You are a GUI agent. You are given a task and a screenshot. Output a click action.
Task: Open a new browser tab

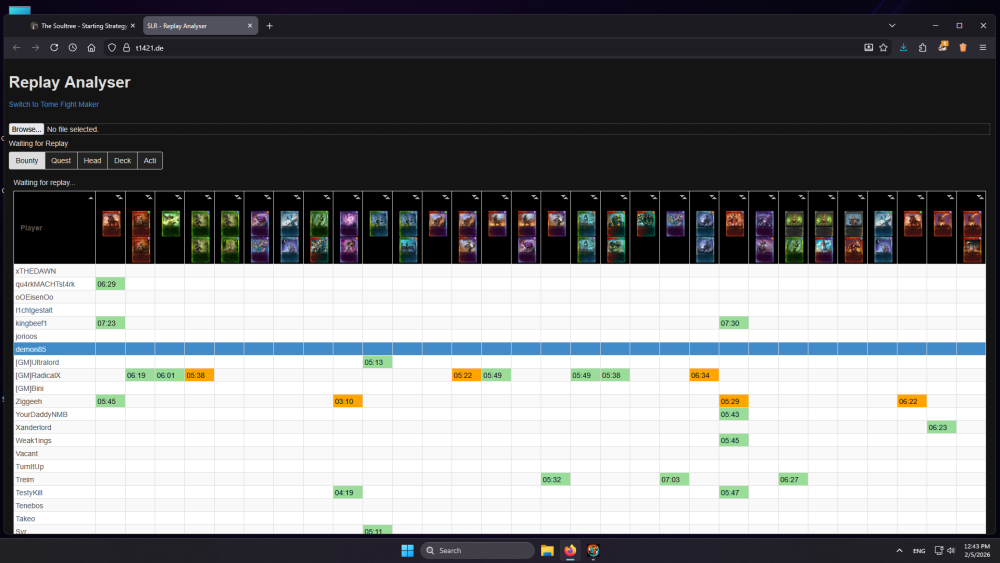click(x=269, y=25)
